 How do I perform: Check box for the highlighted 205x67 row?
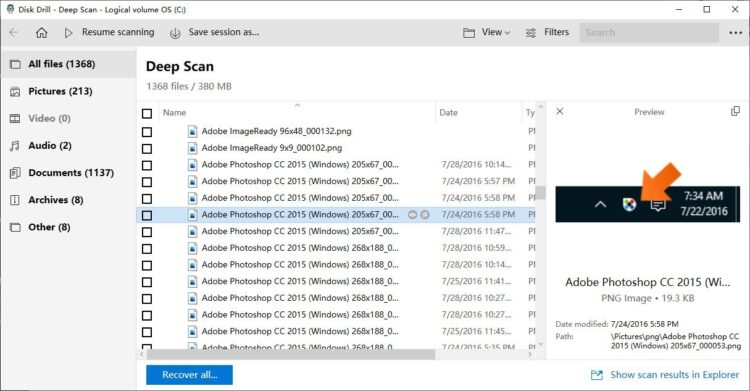[x=147, y=215]
